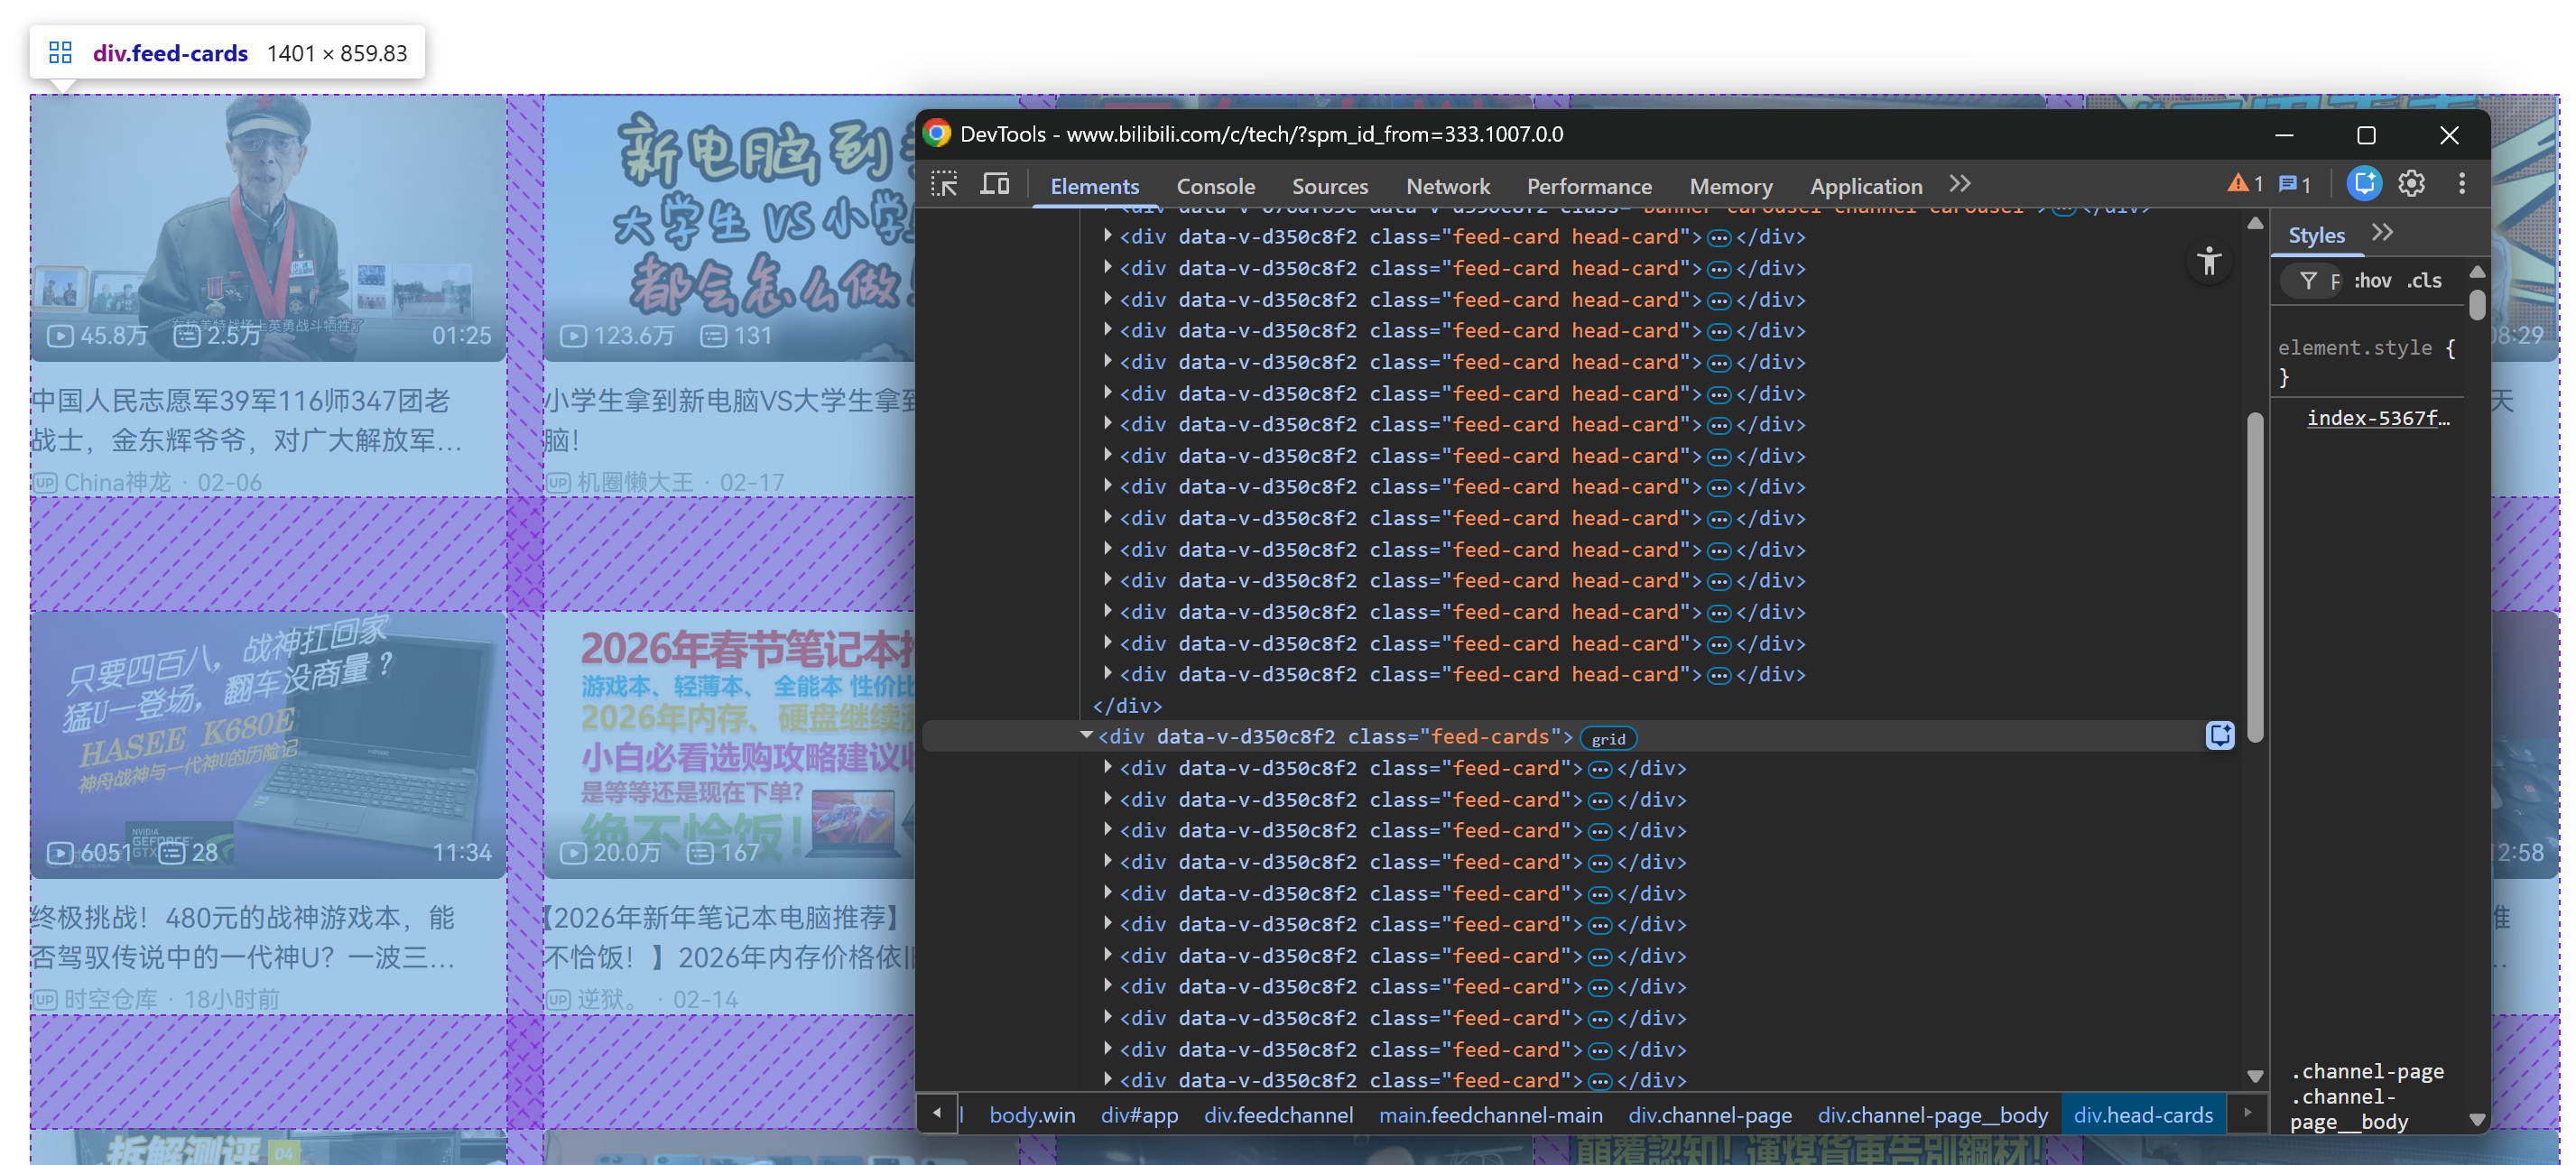Click the filter funnel in Styles pane
2576x1165 pixels.
click(x=2310, y=281)
